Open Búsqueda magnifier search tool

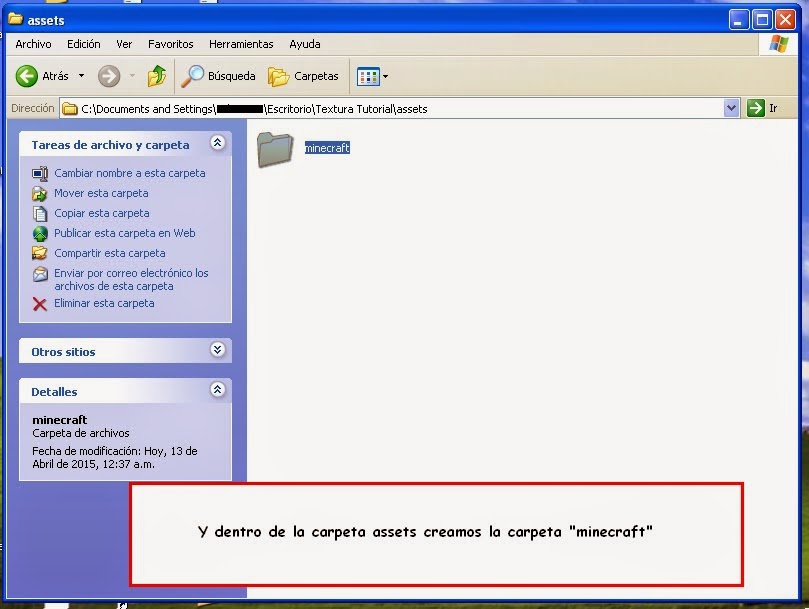pyautogui.click(x=192, y=76)
